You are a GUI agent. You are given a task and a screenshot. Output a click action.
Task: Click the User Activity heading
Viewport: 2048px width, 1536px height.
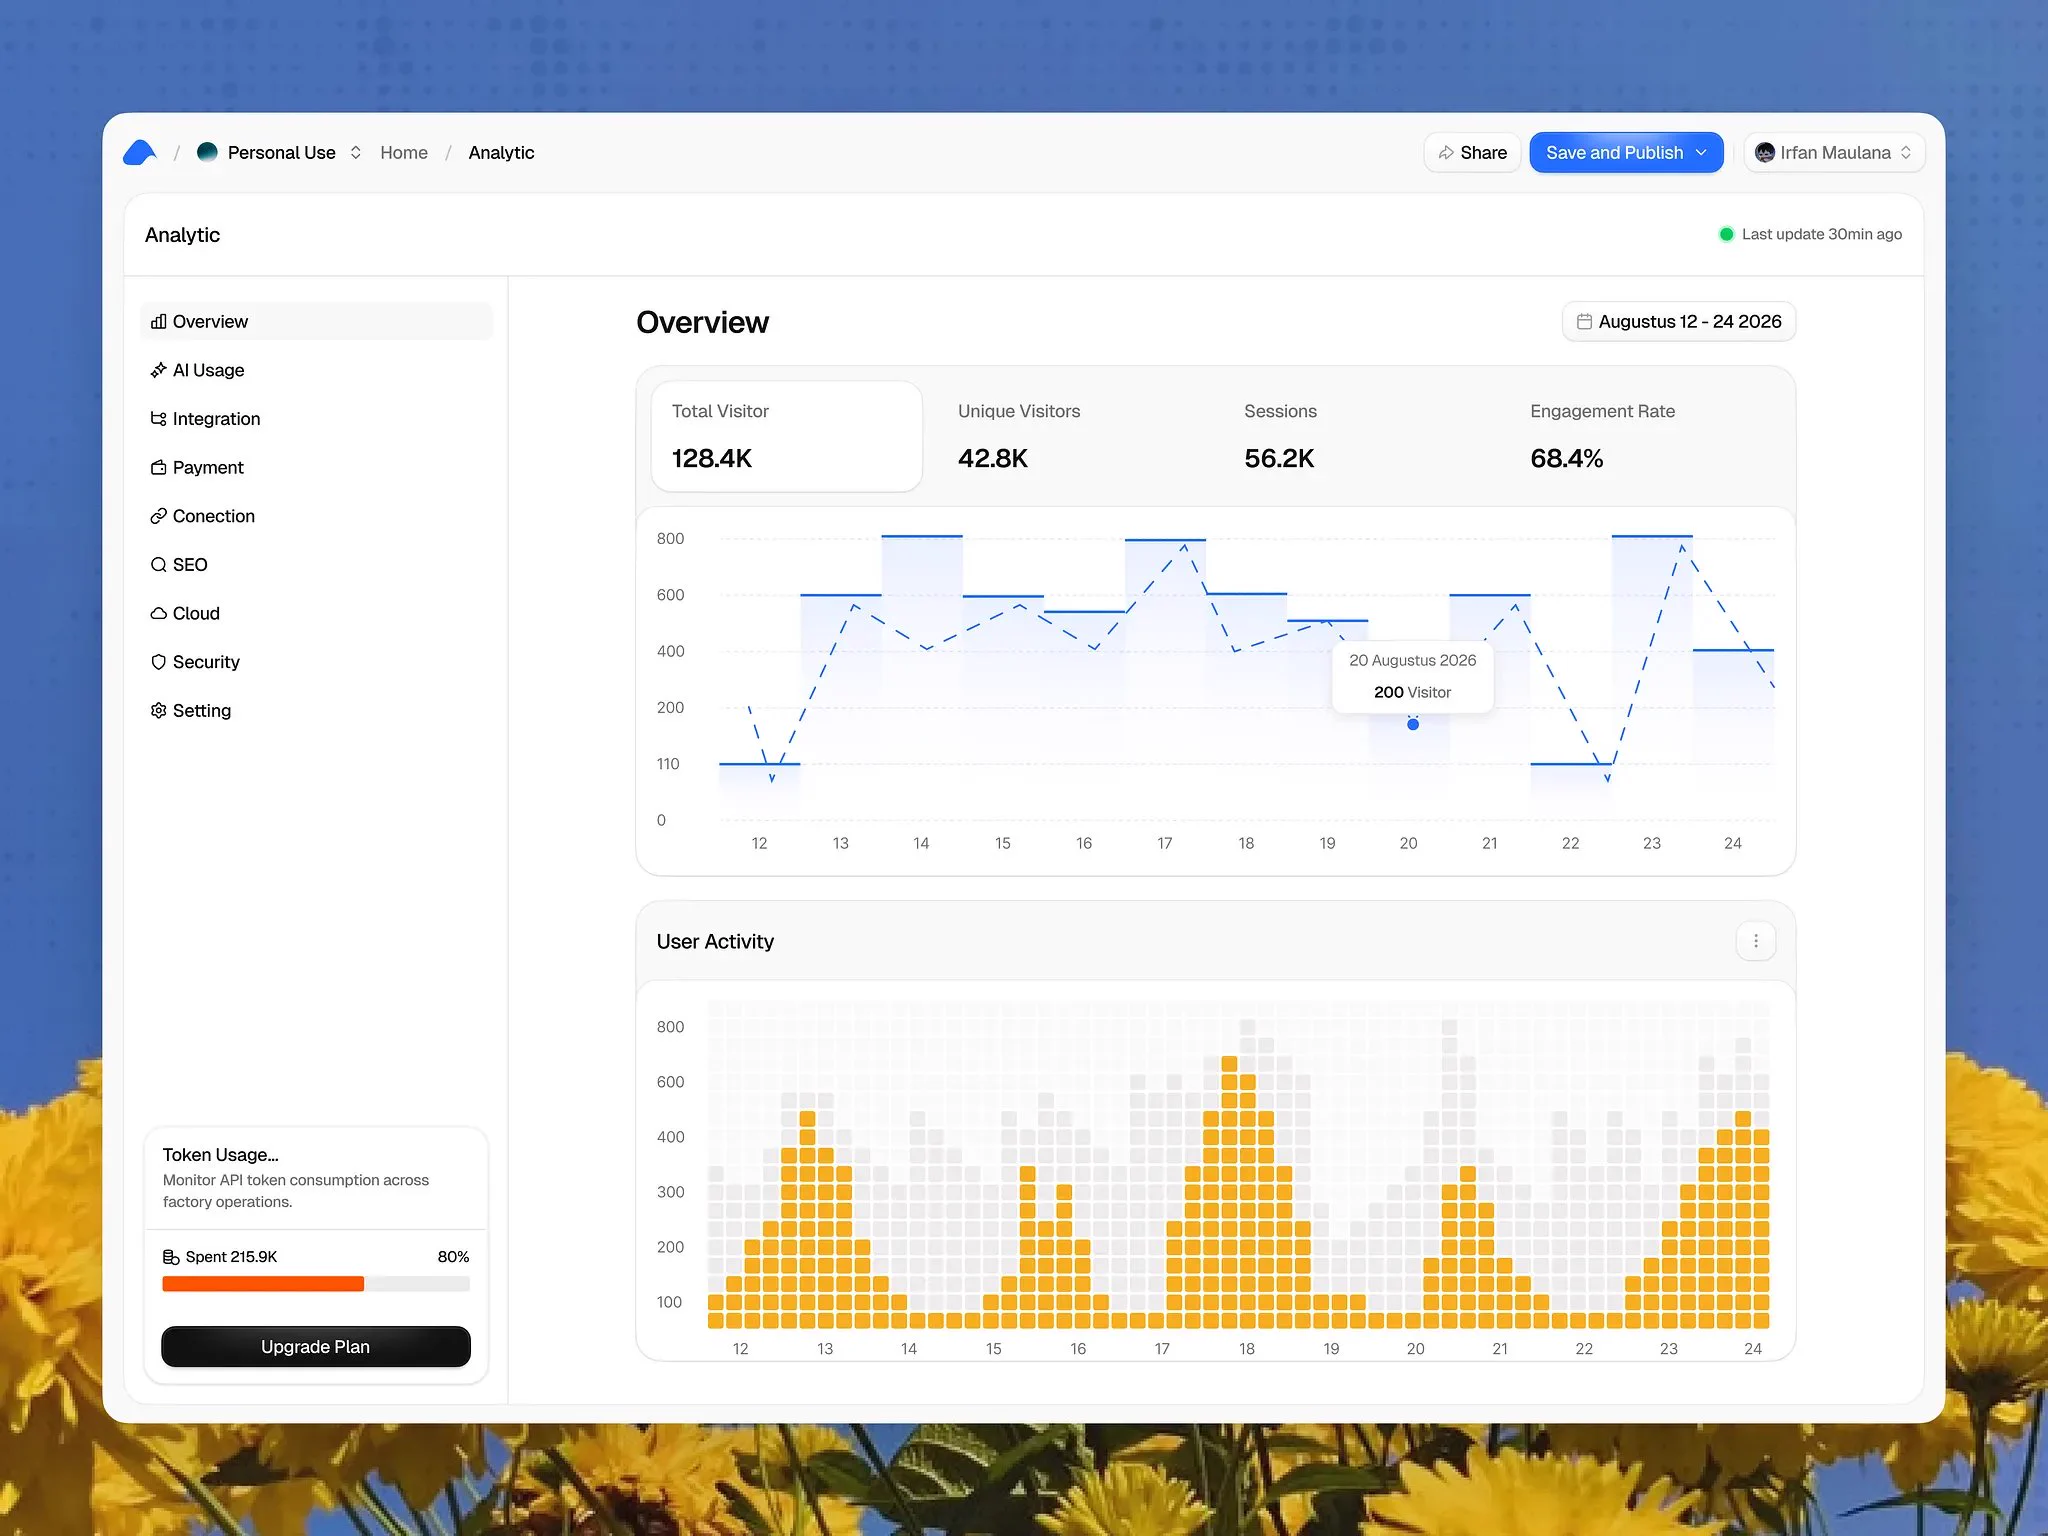(x=715, y=941)
